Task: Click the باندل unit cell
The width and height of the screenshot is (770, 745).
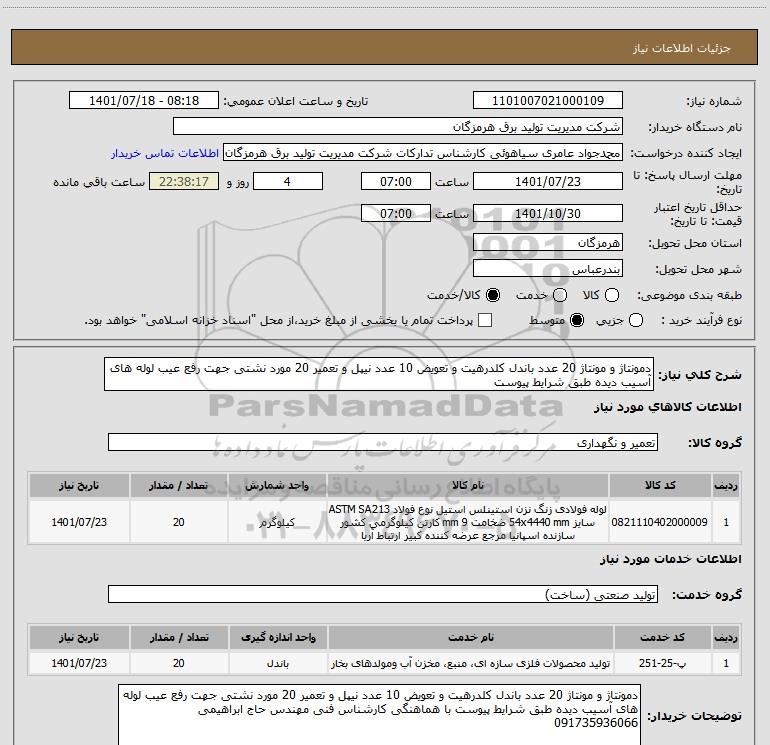Action: coord(278,663)
